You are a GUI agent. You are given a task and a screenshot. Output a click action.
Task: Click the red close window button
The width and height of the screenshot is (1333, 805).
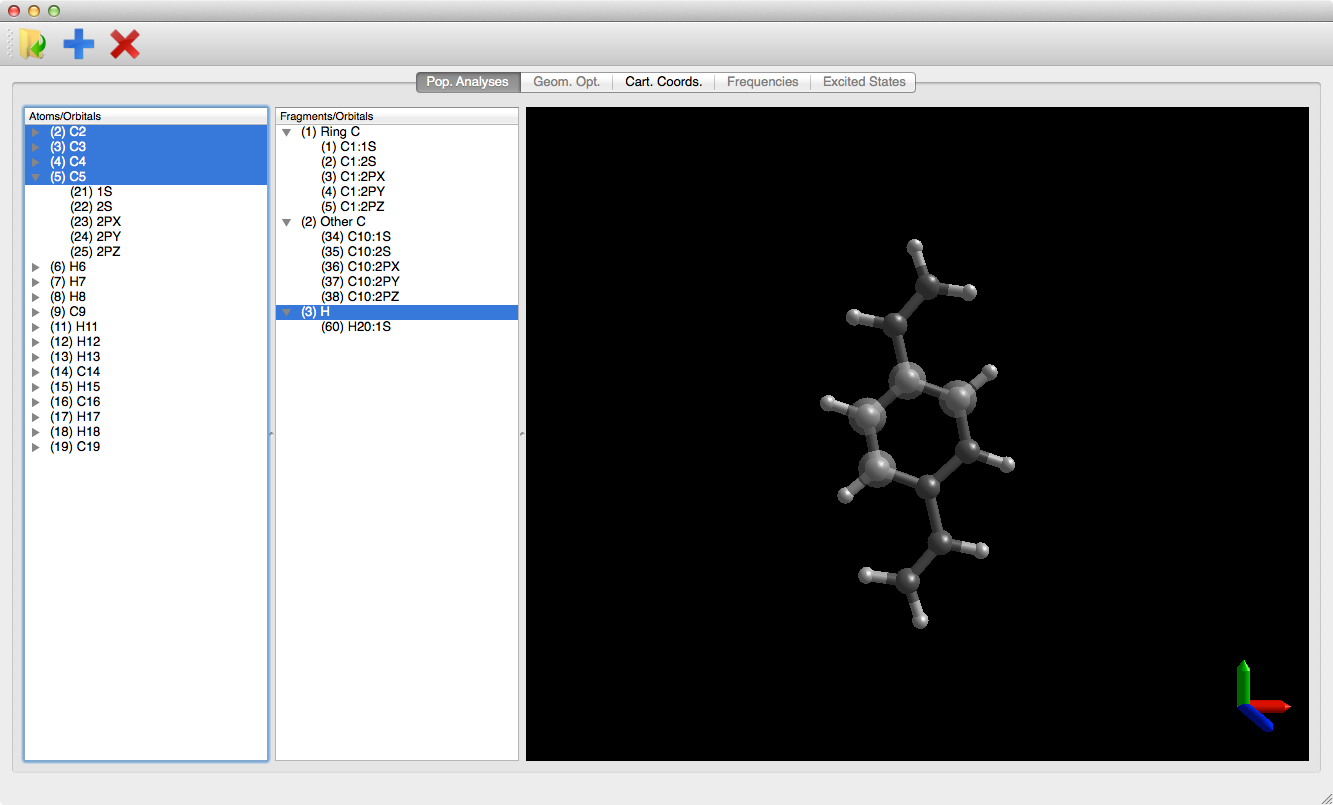tap(14, 10)
